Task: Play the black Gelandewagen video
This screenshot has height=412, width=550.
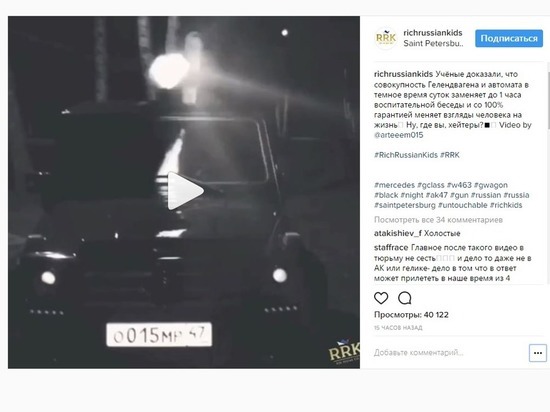Action: pos(185,191)
